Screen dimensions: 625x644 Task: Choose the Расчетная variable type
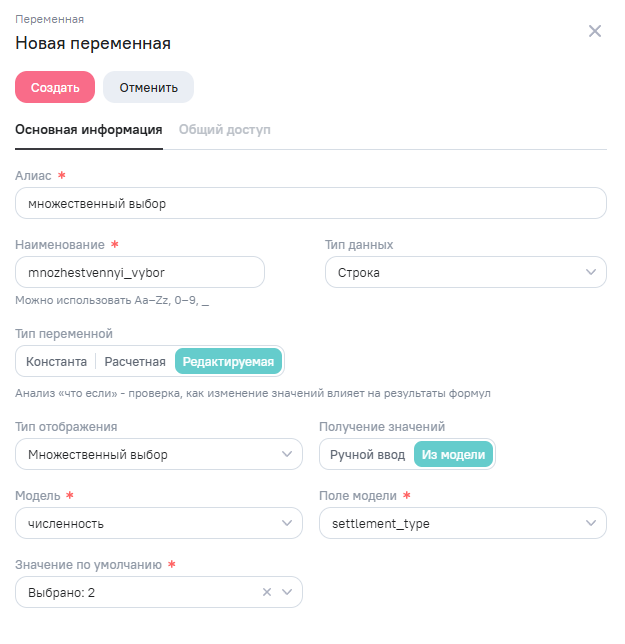click(x=136, y=362)
